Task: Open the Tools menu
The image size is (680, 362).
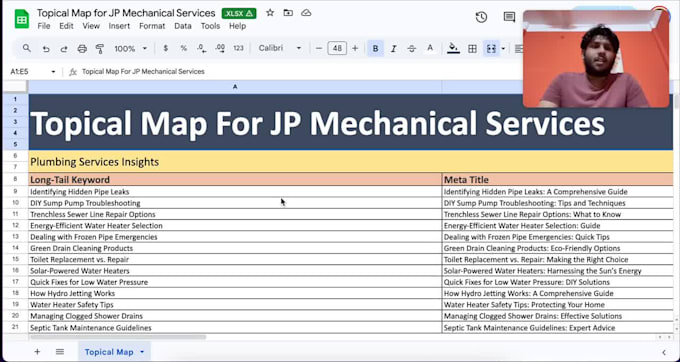Action: click(x=210, y=26)
